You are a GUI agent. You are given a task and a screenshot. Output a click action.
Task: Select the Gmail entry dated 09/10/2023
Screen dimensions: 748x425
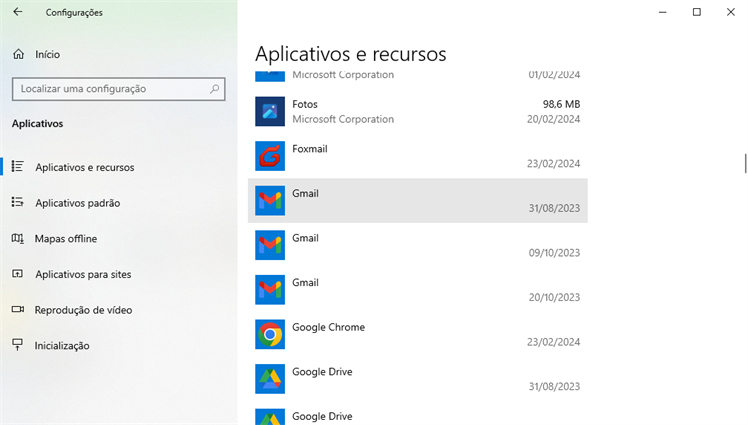(x=417, y=245)
